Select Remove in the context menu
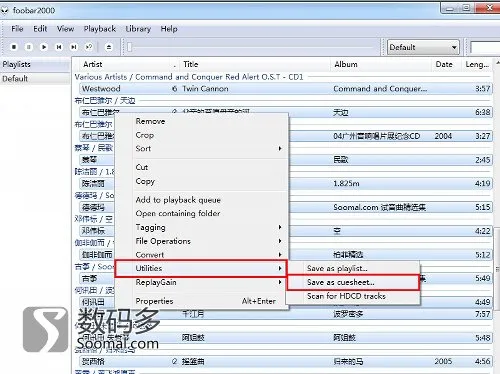Screen dimensions: 500x374 [x=201, y=121]
